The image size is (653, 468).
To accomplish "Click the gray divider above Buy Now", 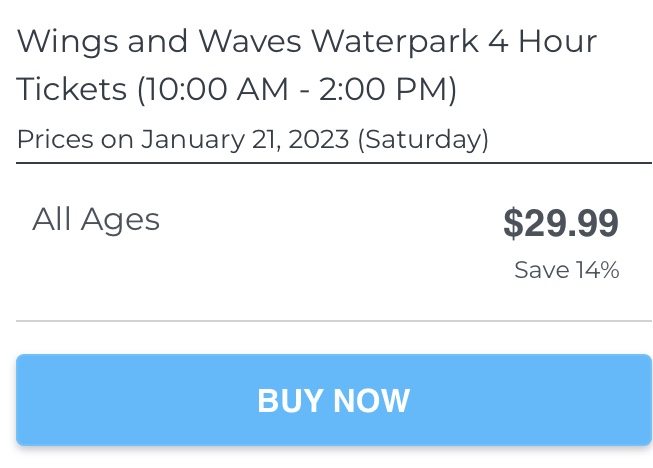I will tap(333, 321).
